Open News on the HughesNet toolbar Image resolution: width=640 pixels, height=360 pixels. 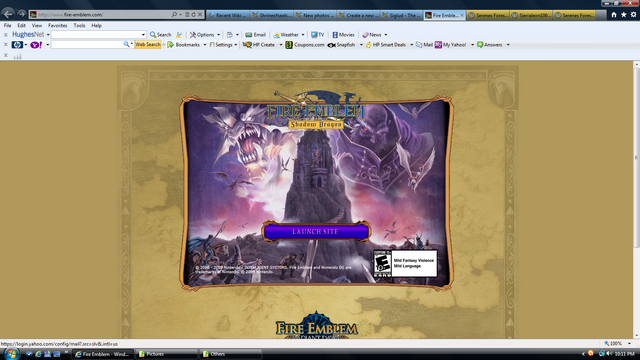click(x=372, y=35)
